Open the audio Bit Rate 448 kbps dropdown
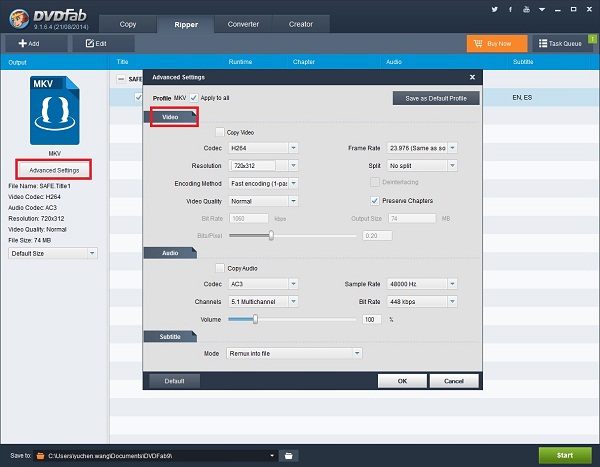600x467 pixels. tap(422, 301)
